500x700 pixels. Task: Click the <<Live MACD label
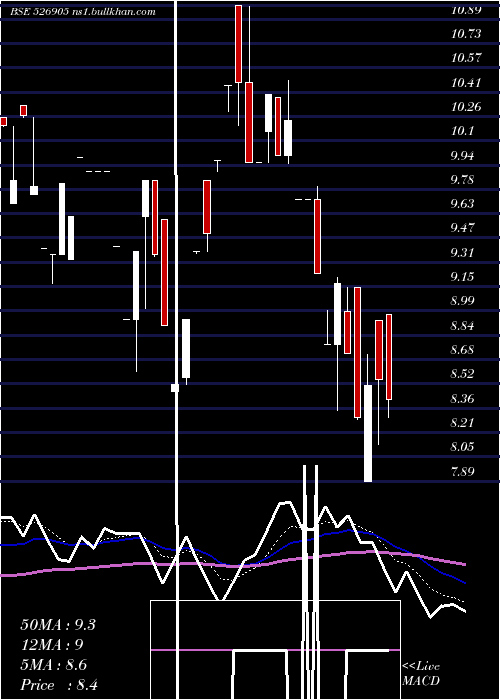coord(421,674)
